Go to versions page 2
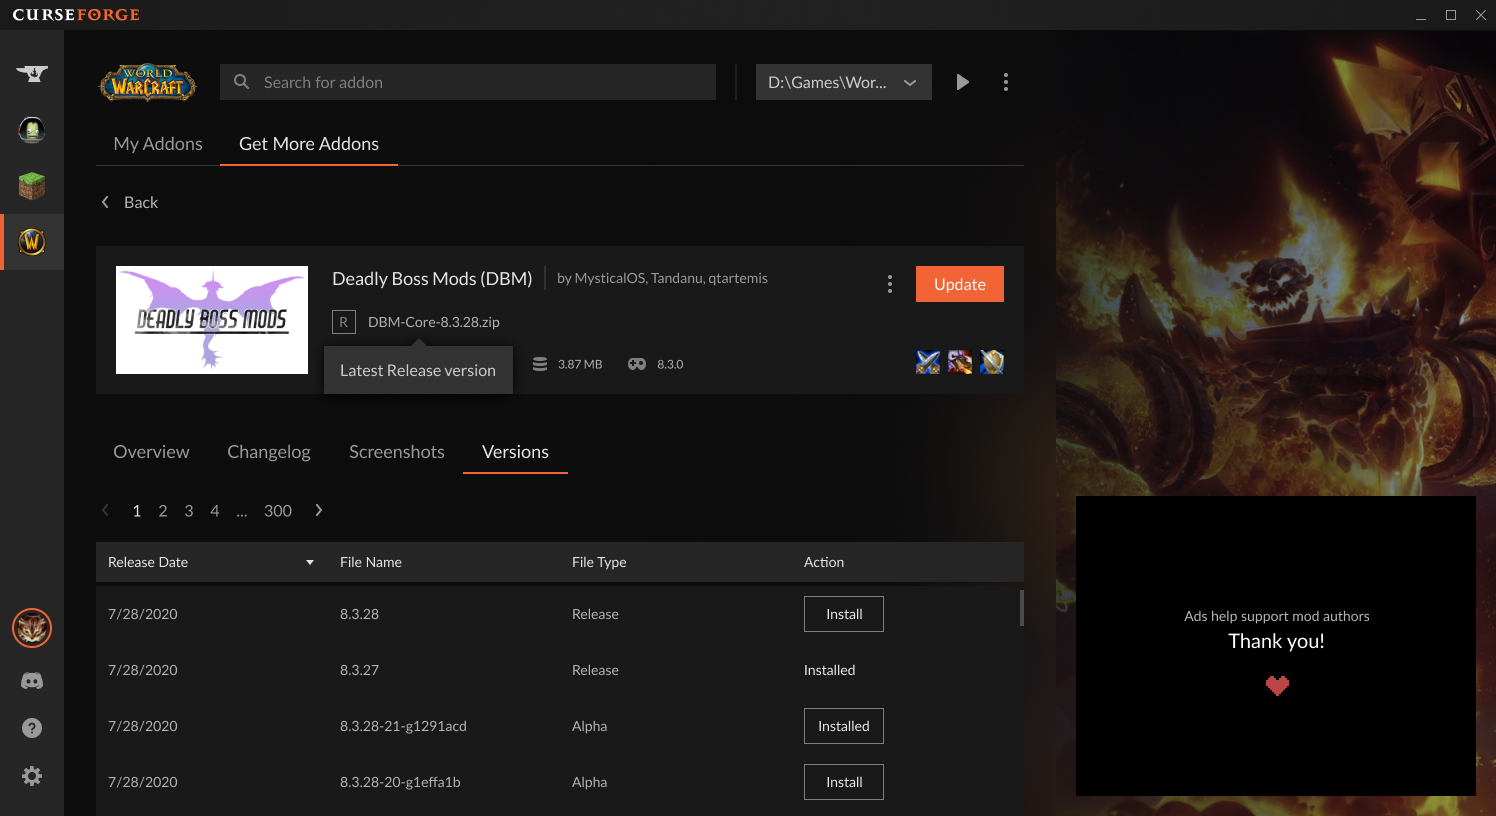 point(163,511)
